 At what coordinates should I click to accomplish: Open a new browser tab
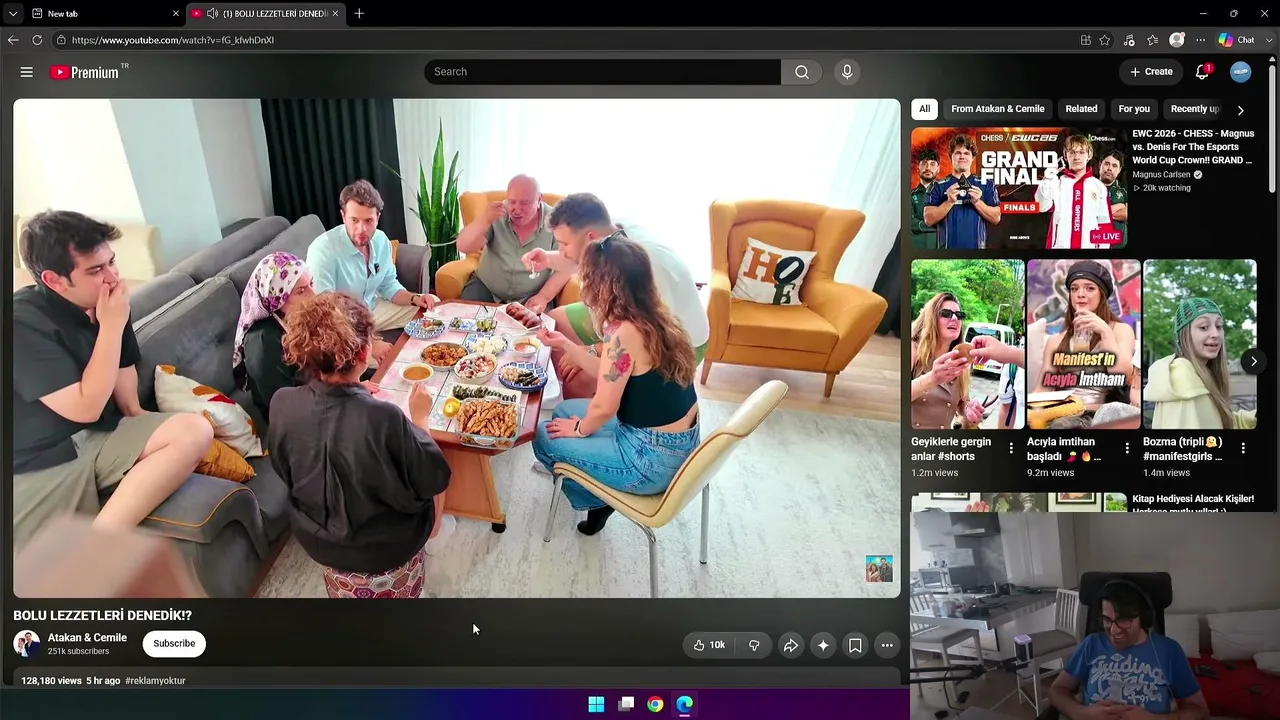(x=359, y=13)
